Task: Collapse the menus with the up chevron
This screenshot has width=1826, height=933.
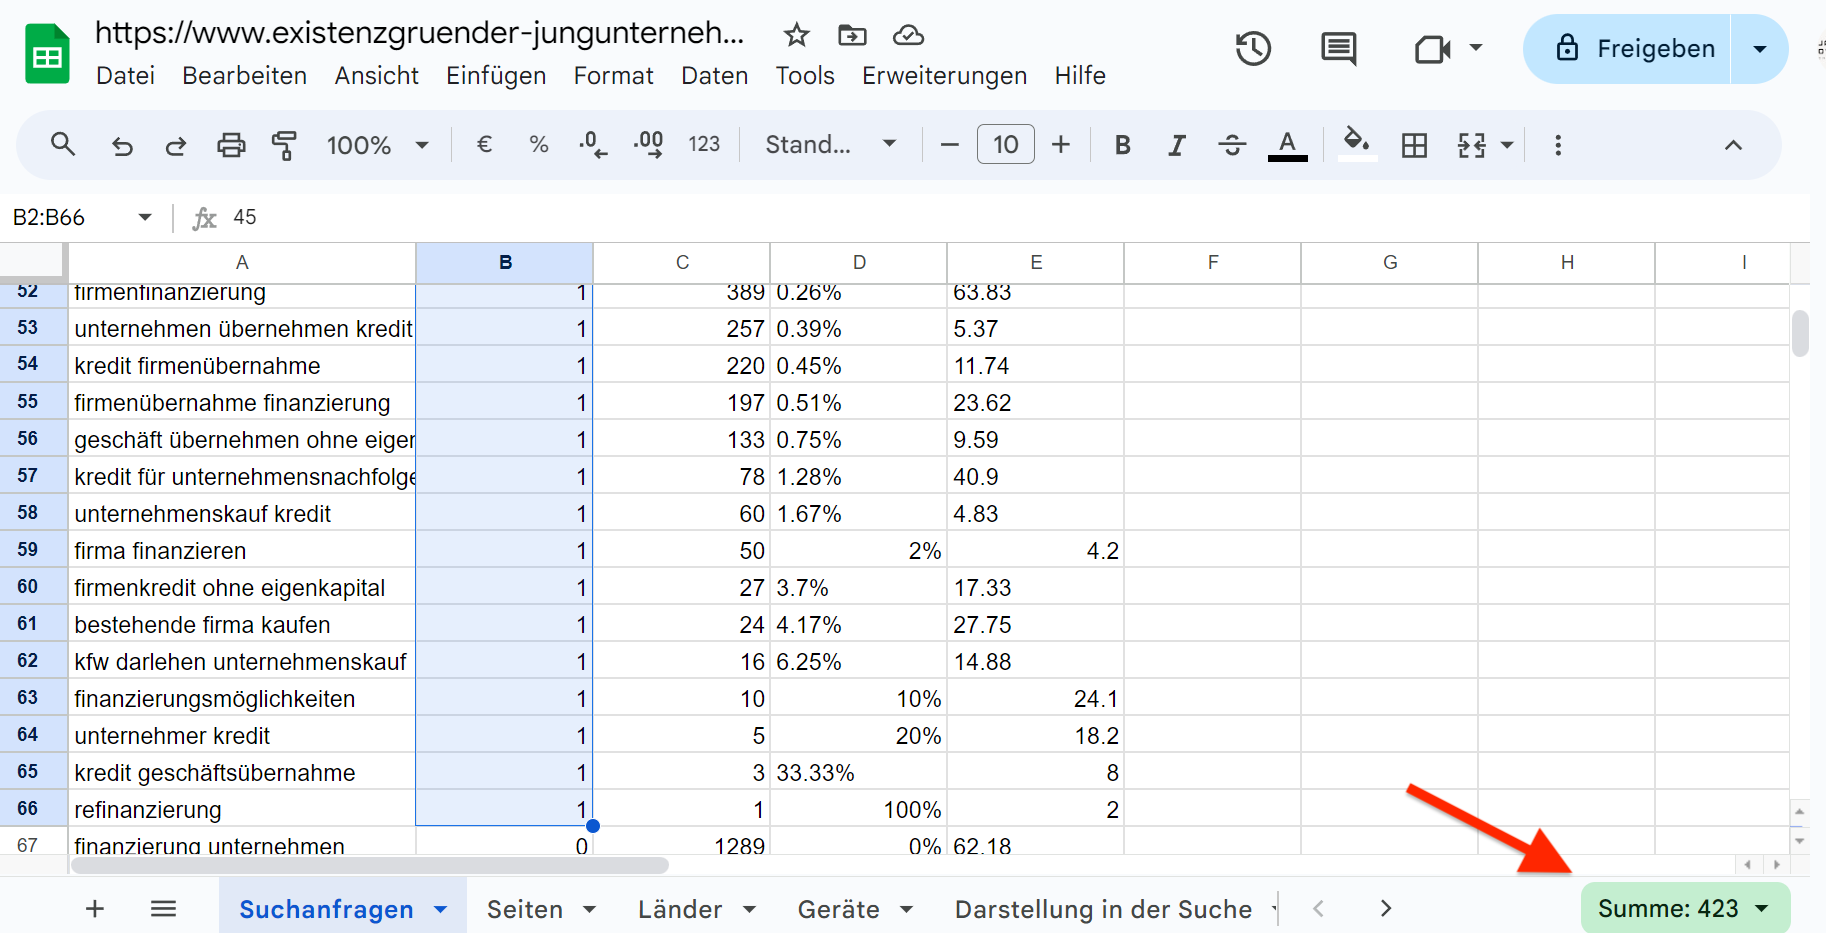Action: tap(1733, 145)
